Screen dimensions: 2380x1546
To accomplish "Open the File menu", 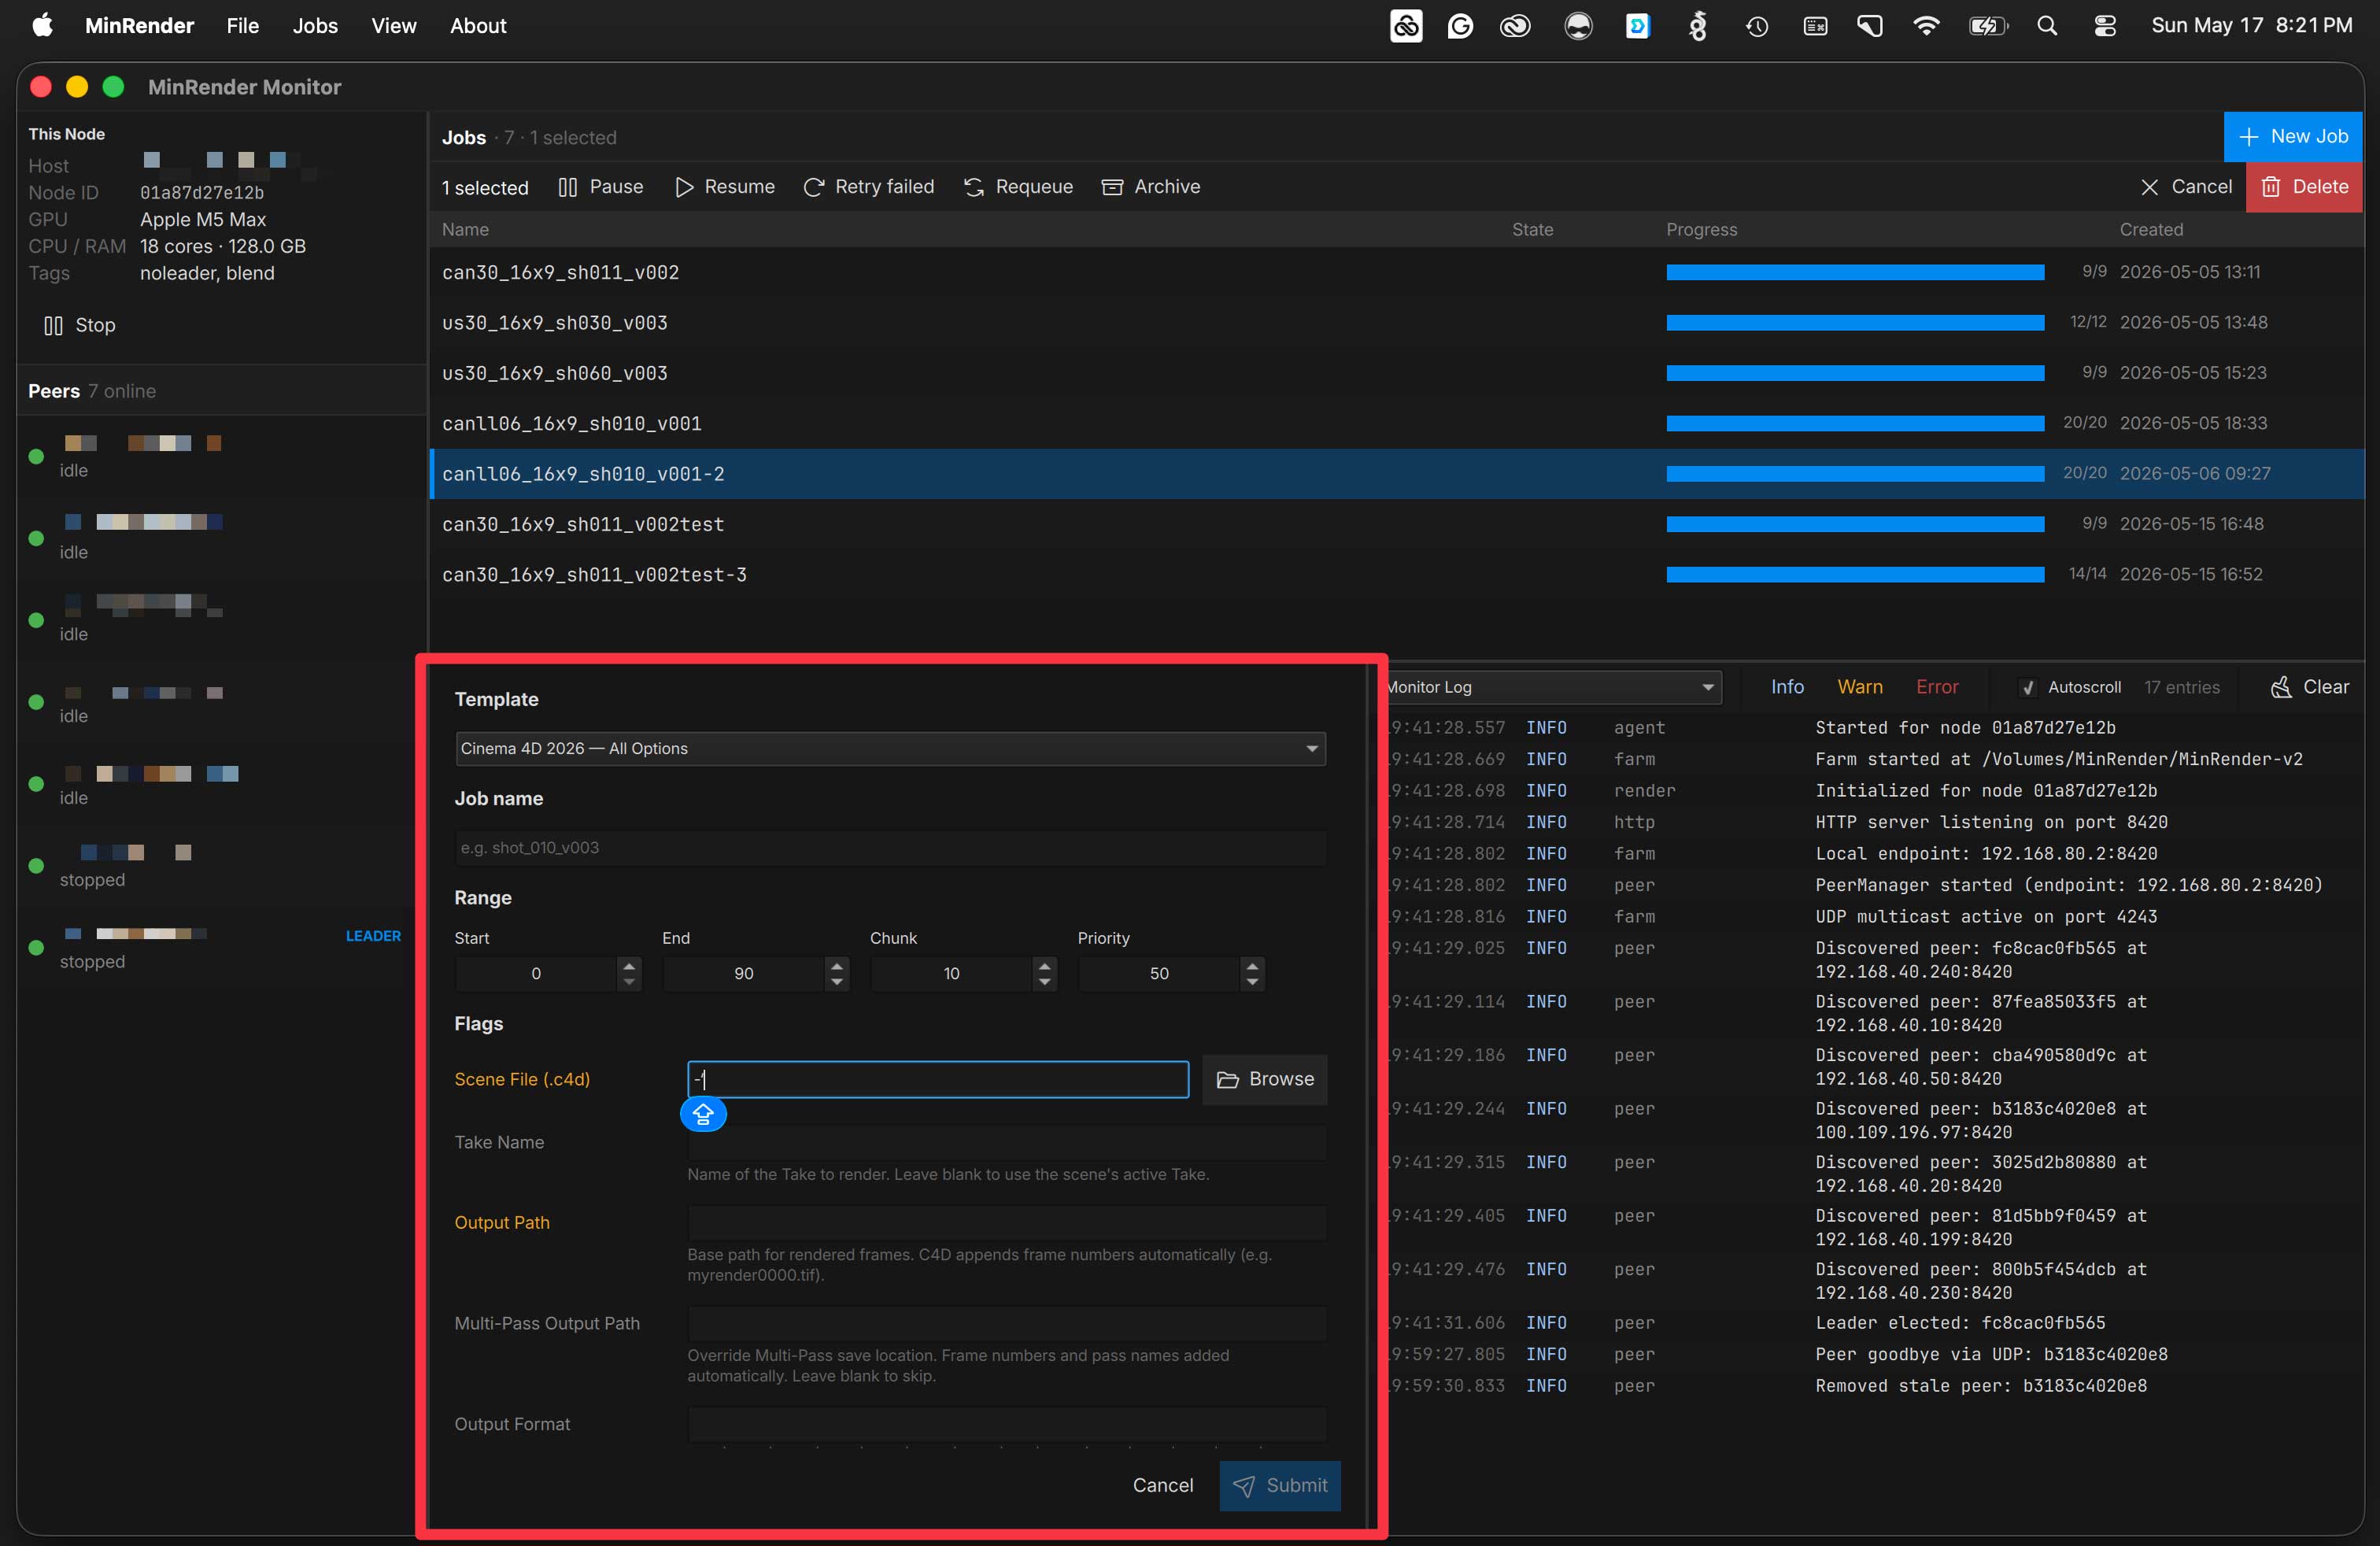I will (243, 26).
